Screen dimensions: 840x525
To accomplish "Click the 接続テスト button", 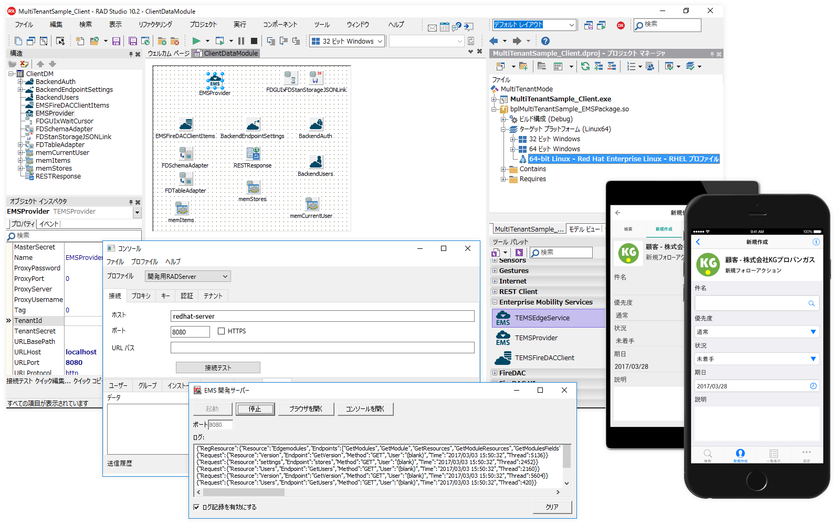I will pos(217,367).
